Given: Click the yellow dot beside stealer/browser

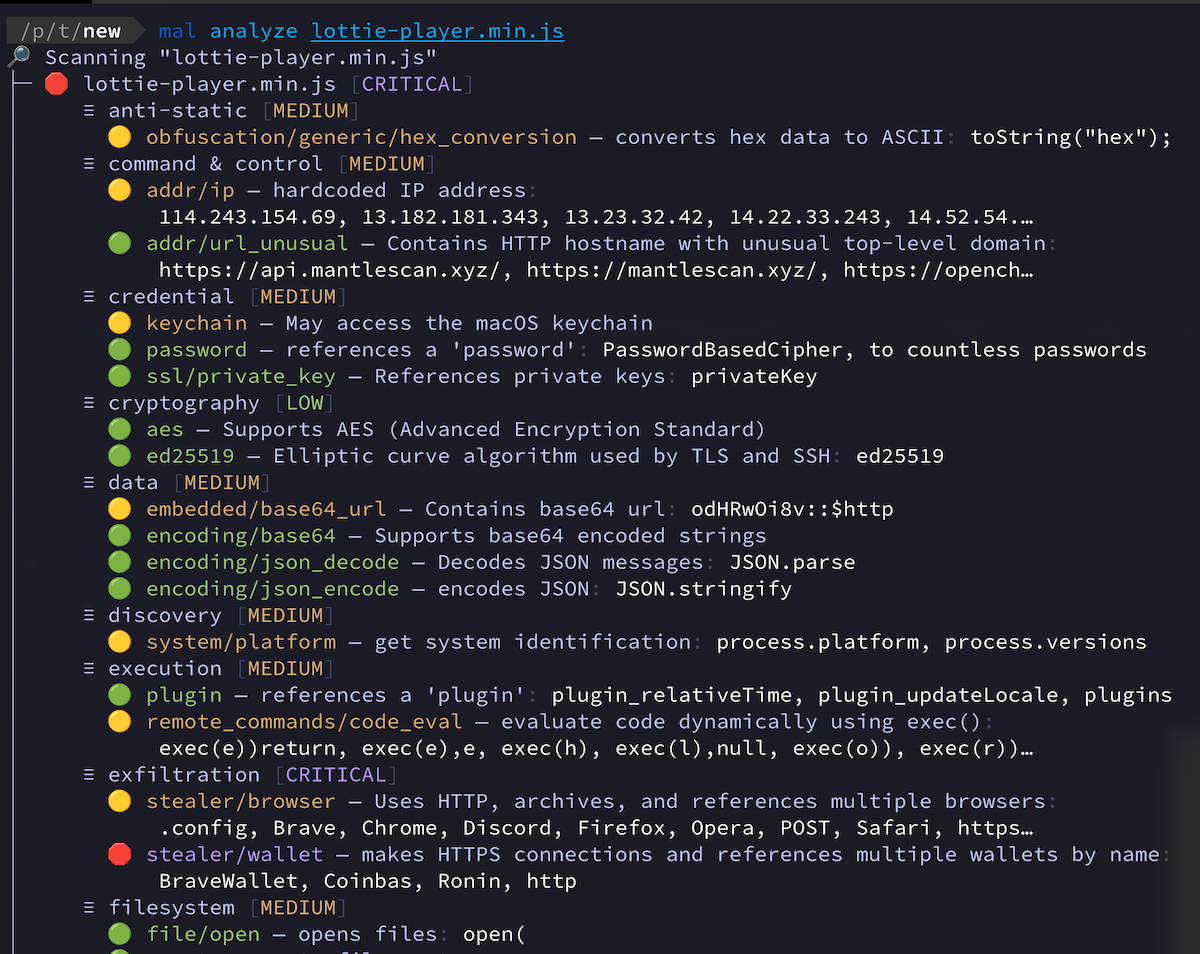Looking at the screenshot, I should point(119,801).
